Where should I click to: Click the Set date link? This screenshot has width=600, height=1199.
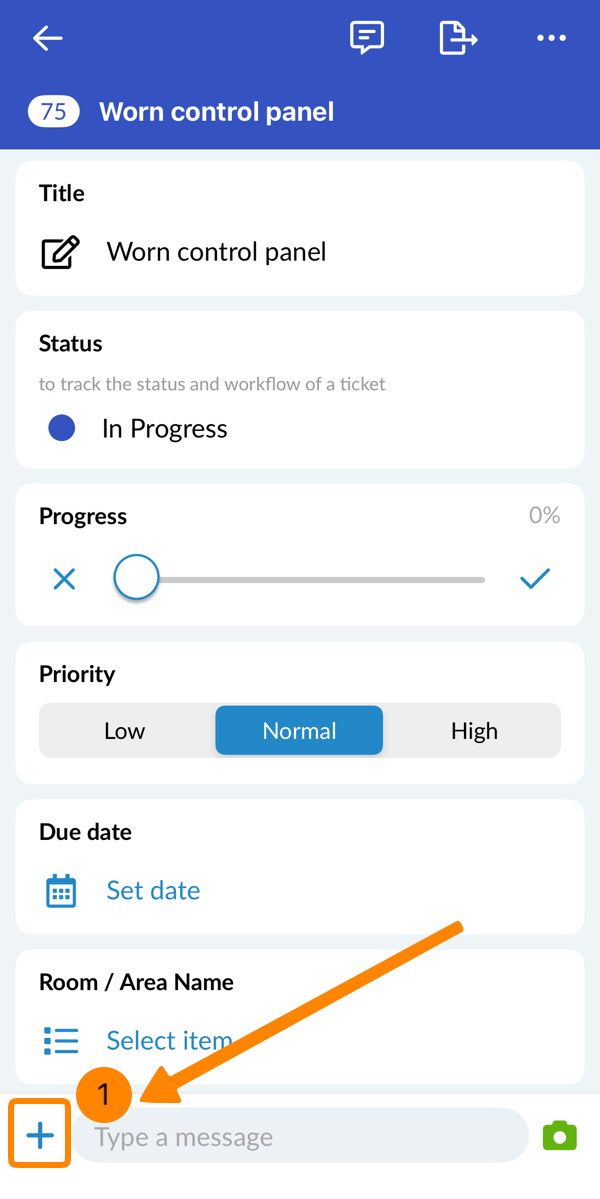153,890
